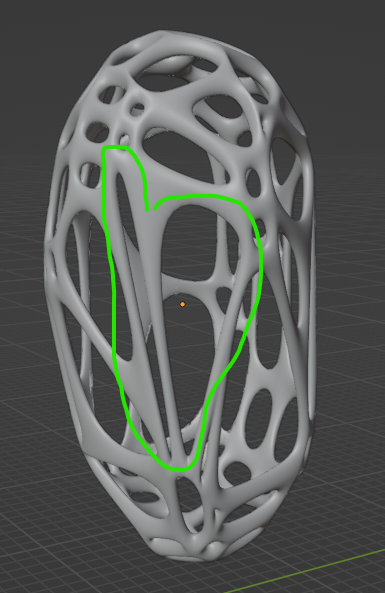Click the small round hole at upper left
The width and height of the screenshot is (385, 593).
click(136, 110)
